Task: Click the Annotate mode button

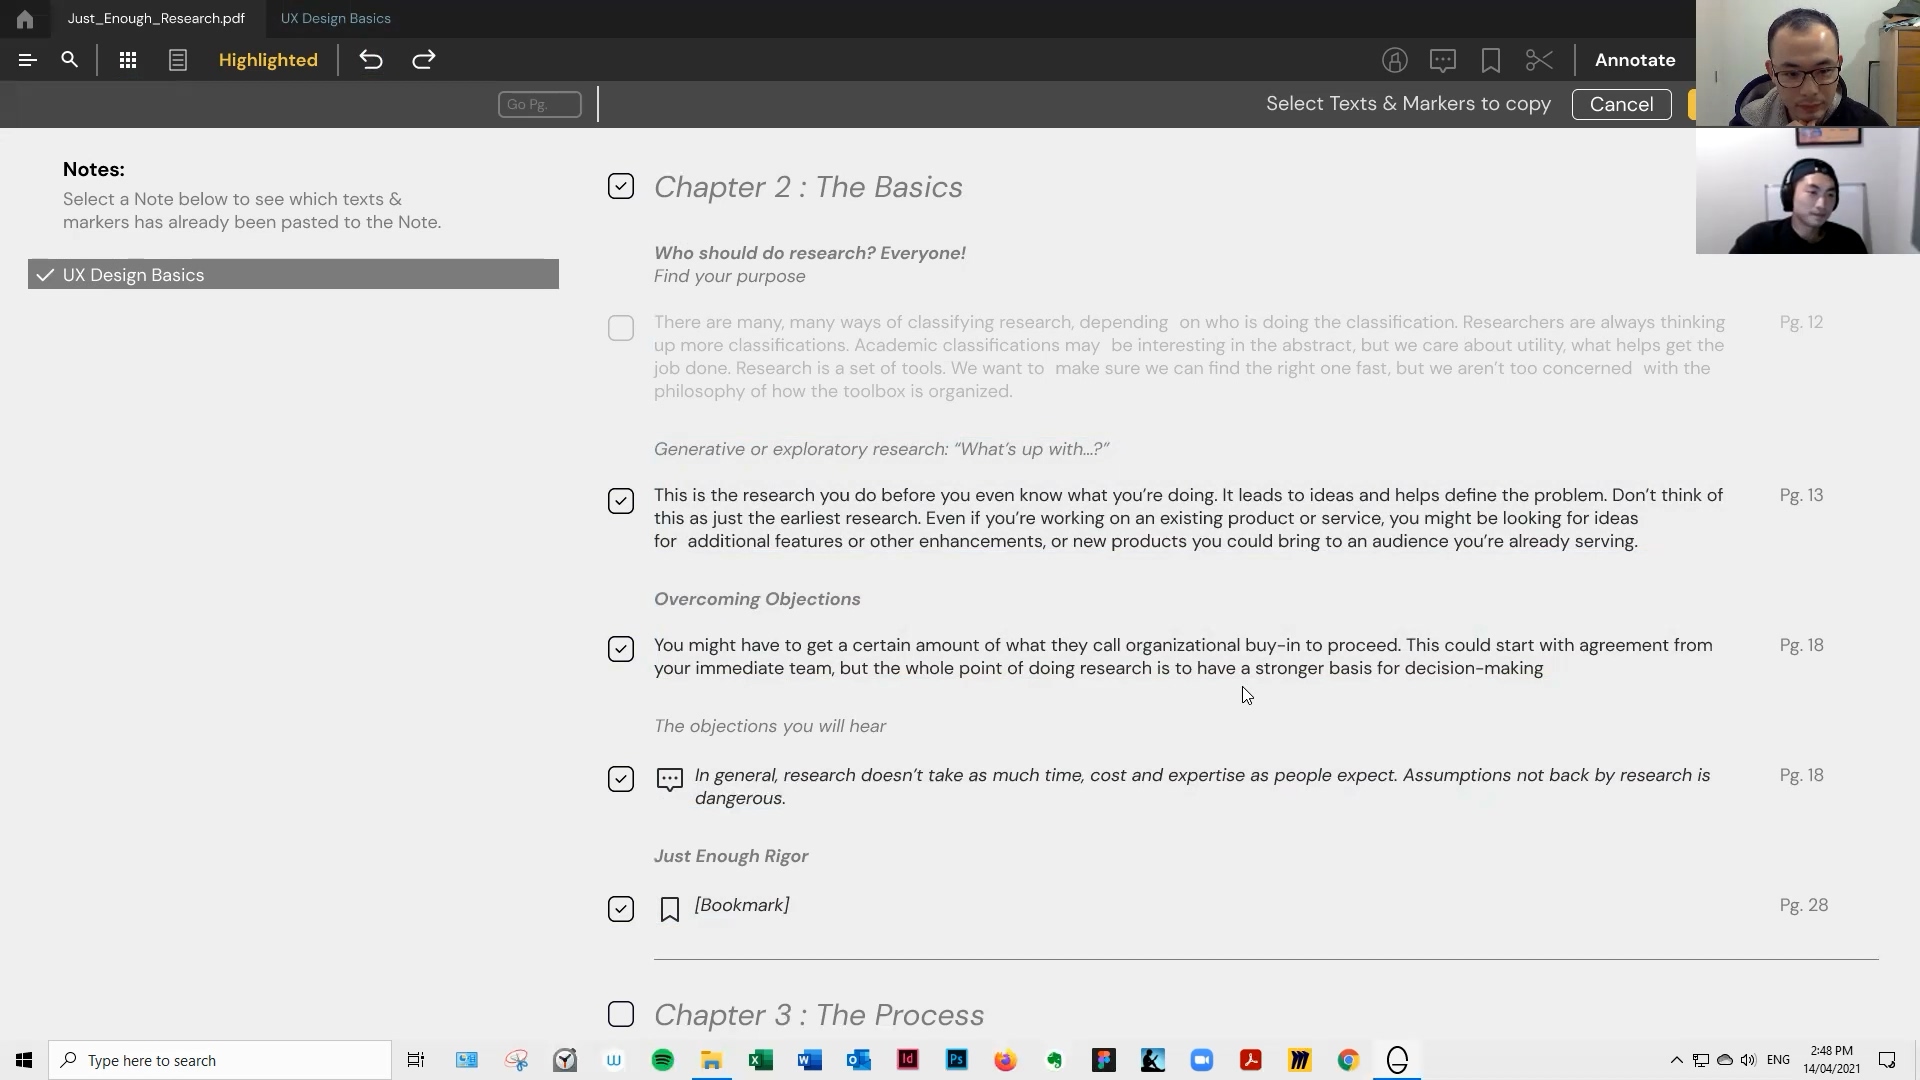Action: point(1635,60)
